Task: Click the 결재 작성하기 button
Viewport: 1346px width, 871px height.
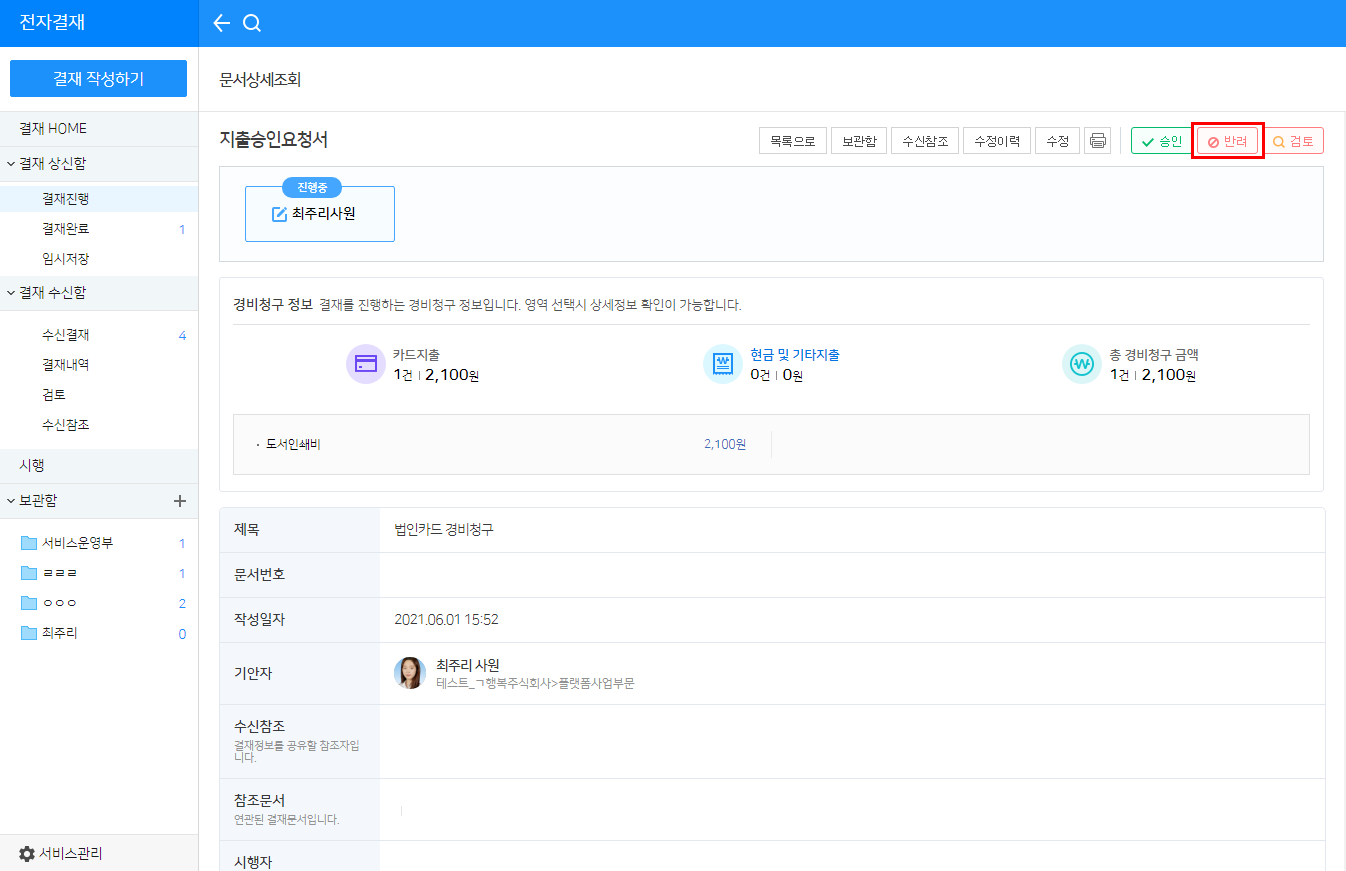Action: point(98,79)
